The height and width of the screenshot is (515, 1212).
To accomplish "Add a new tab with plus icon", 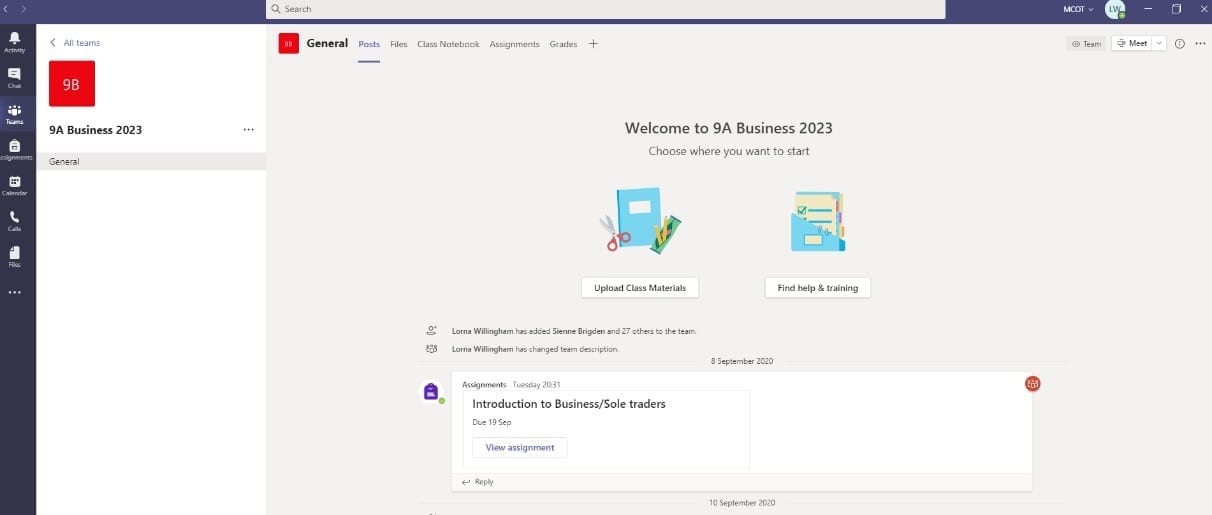I will pyautogui.click(x=593, y=44).
